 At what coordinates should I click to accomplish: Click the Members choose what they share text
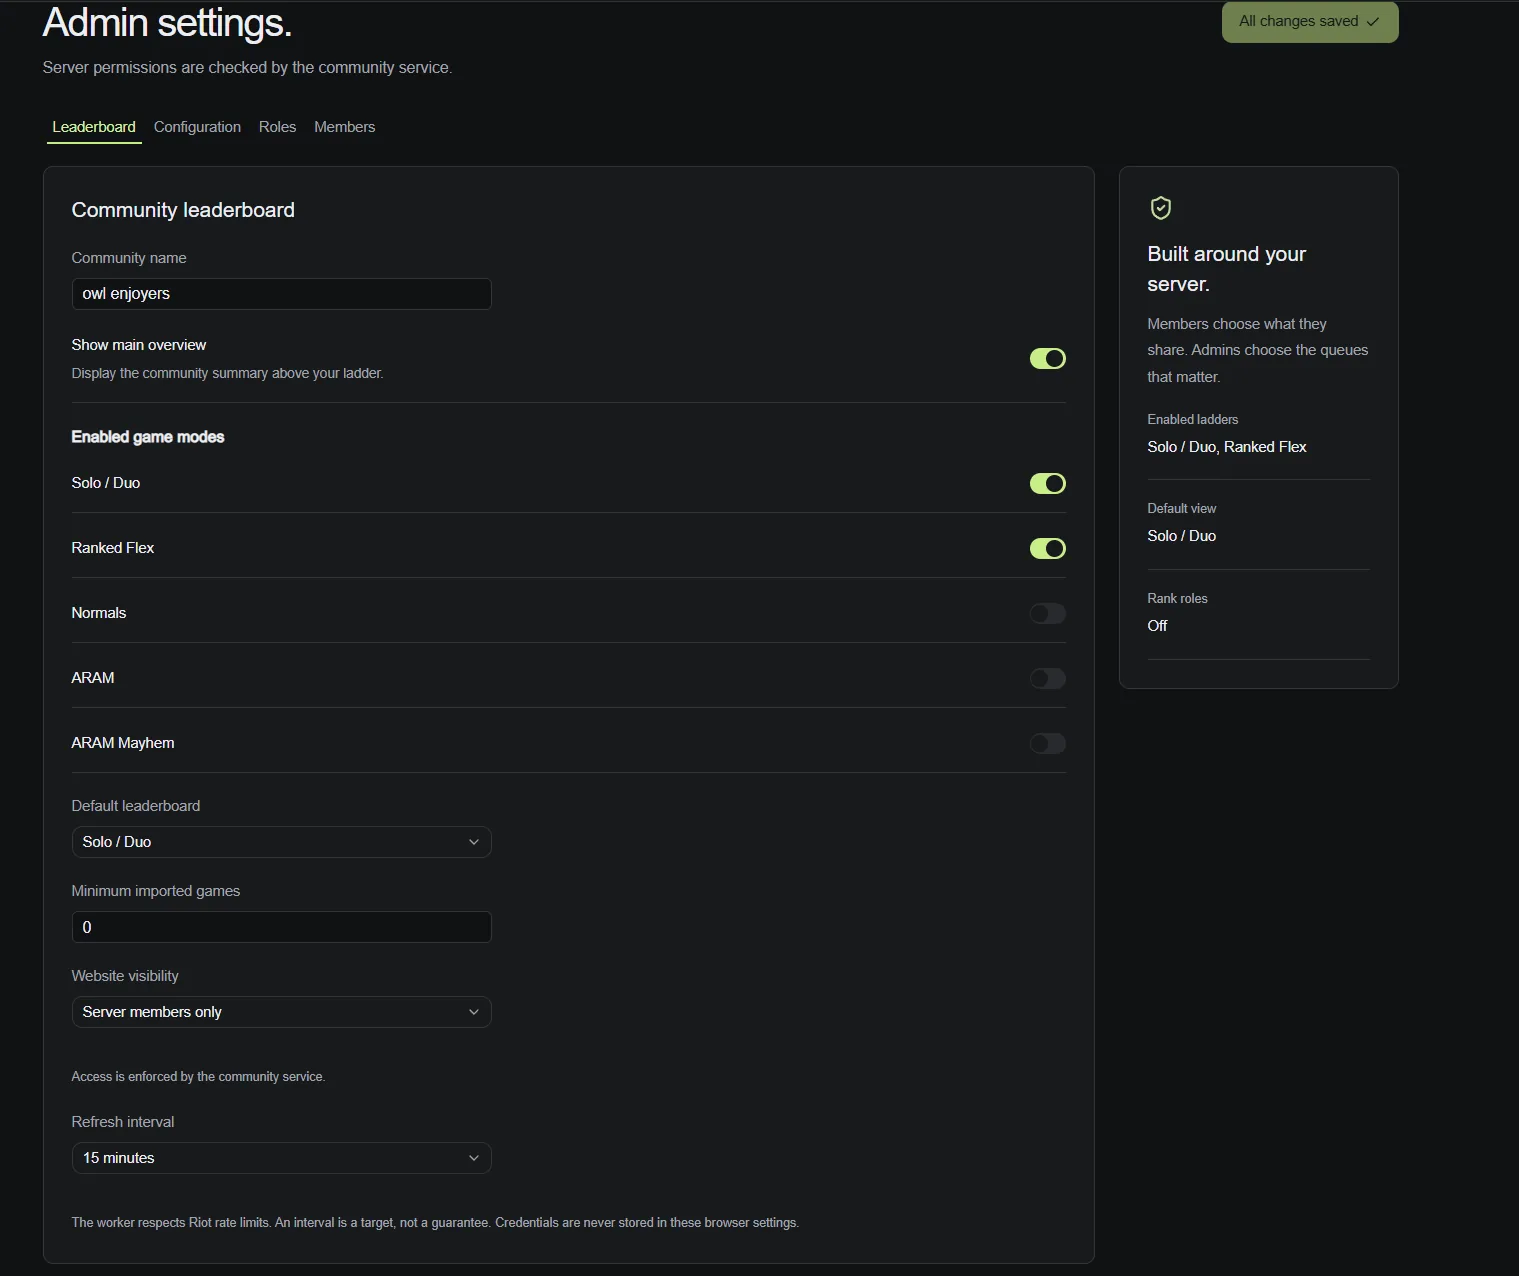pyautogui.click(x=1257, y=350)
